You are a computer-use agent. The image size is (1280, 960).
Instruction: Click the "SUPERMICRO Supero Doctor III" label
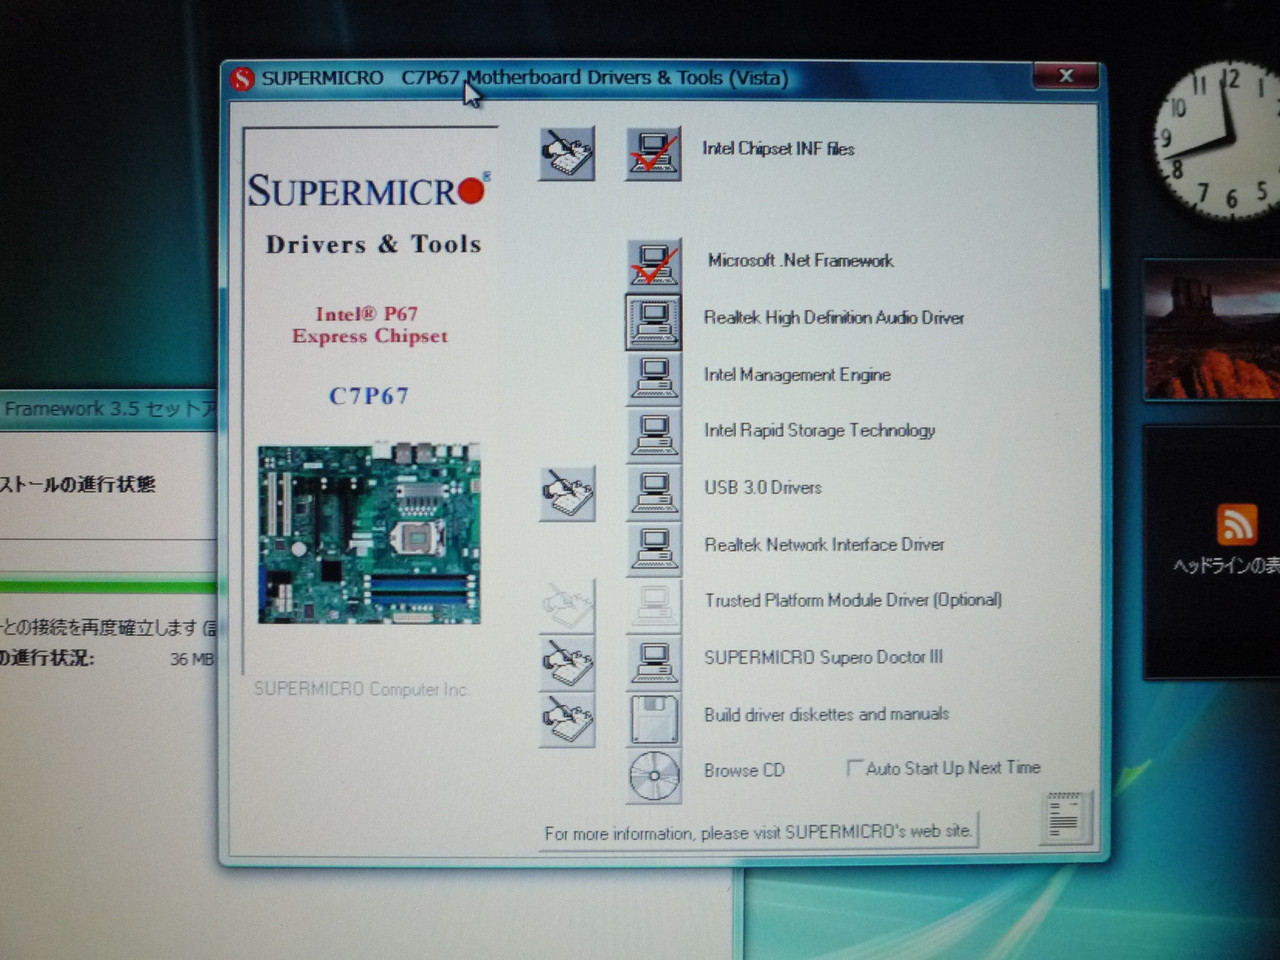click(x=823, y=658)
